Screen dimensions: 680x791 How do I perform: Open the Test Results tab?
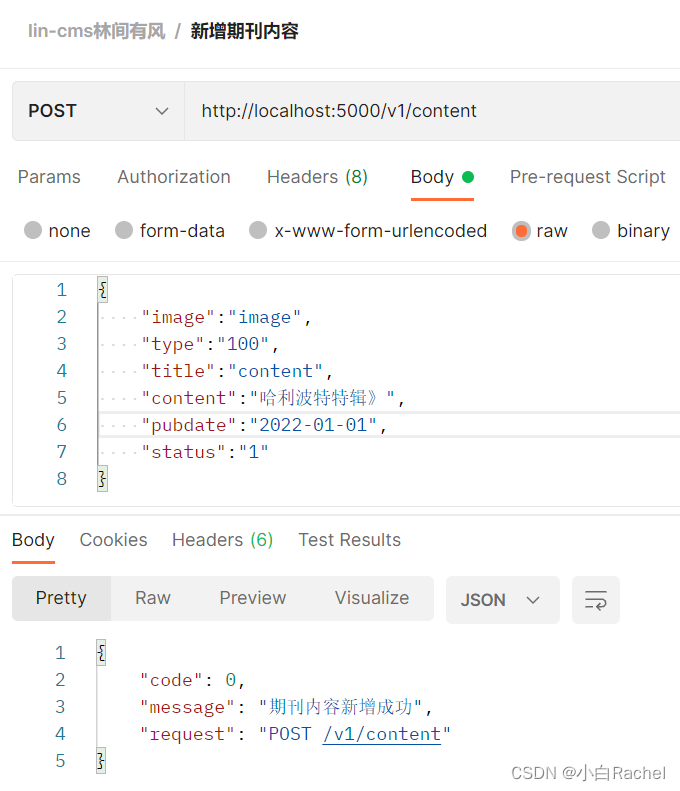click(349, 540)
